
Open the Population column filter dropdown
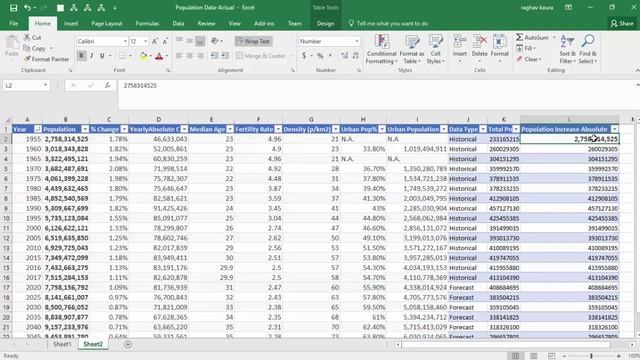pyautogui.click(x=85, y=129)
